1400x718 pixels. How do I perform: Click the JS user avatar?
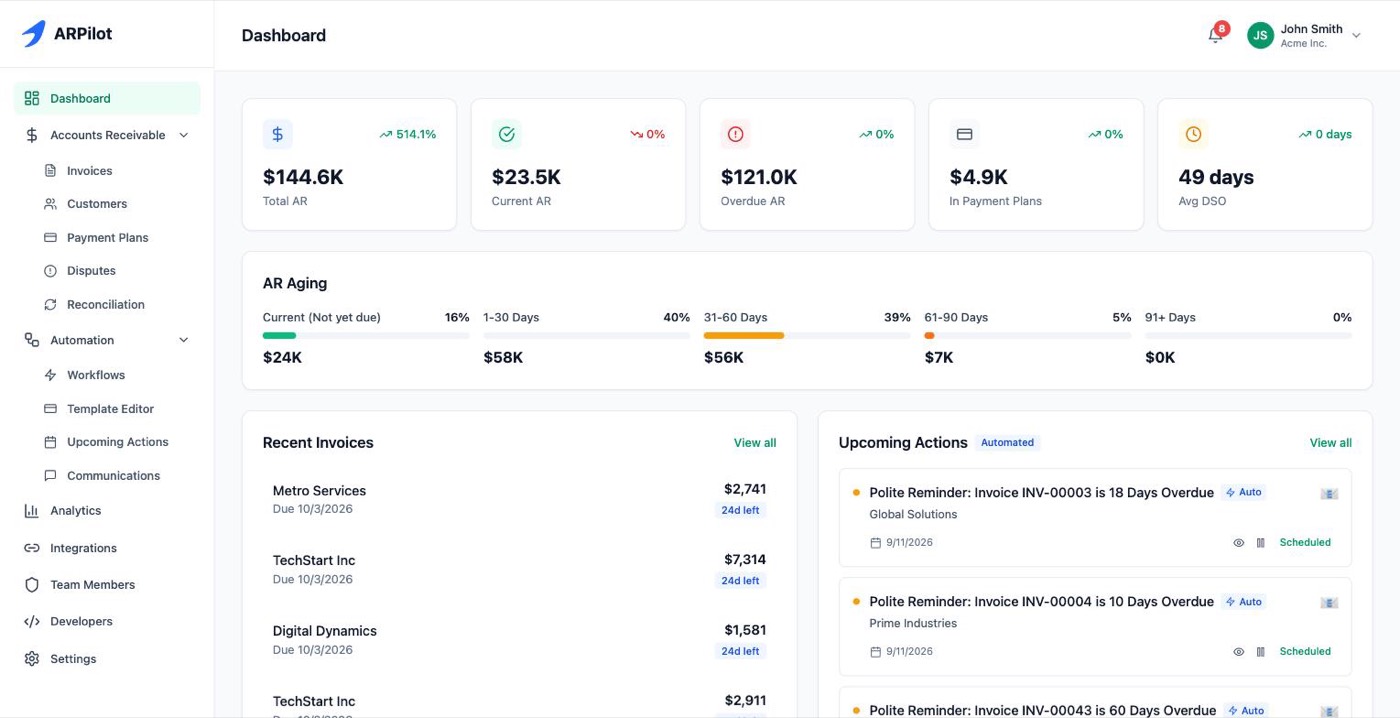(x=1260, y=35)
